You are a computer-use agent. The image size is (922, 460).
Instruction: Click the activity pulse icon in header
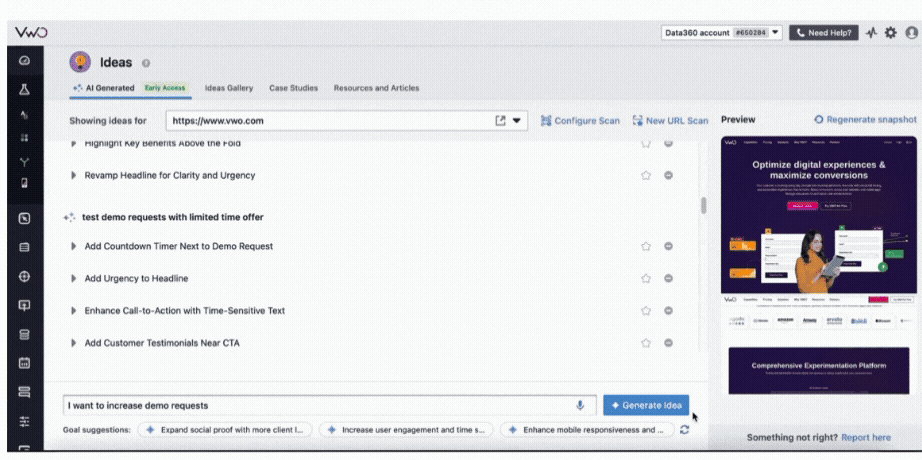871,33
